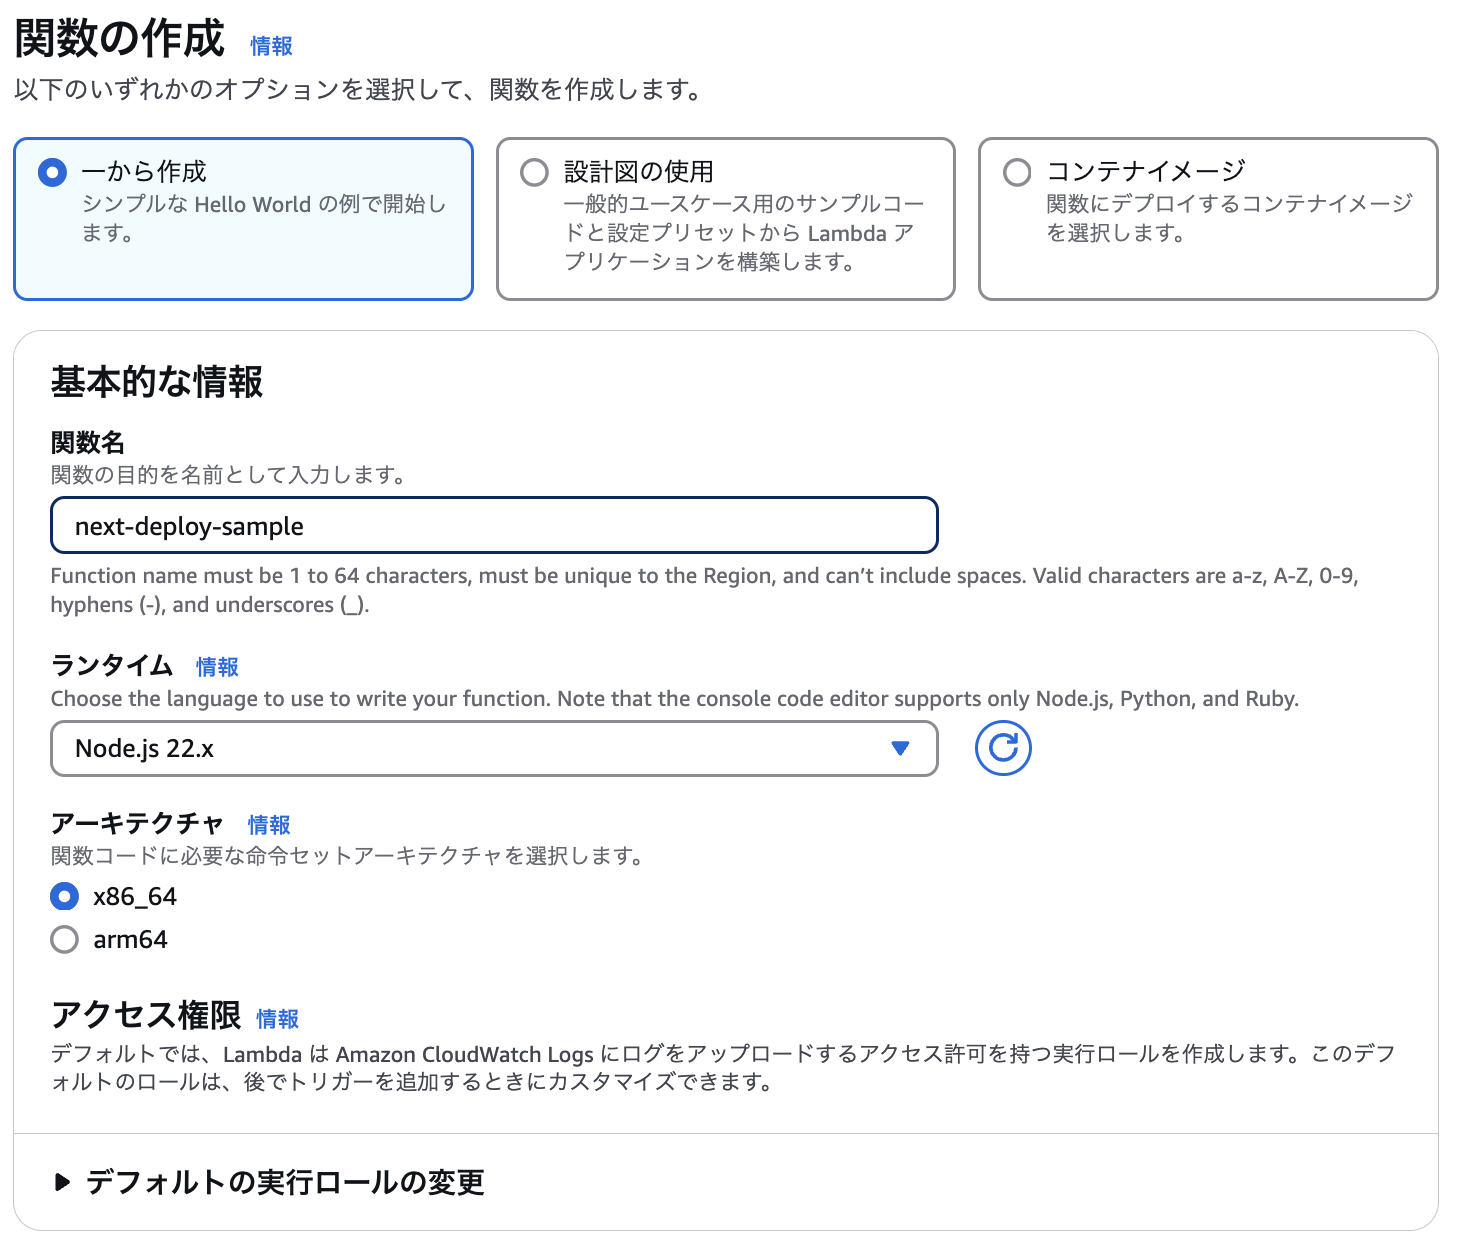The height and width of the screenshot is (1248, 1458).
Task: Open 情報 link next to アクセス権限
Action: pos(277,1019)
